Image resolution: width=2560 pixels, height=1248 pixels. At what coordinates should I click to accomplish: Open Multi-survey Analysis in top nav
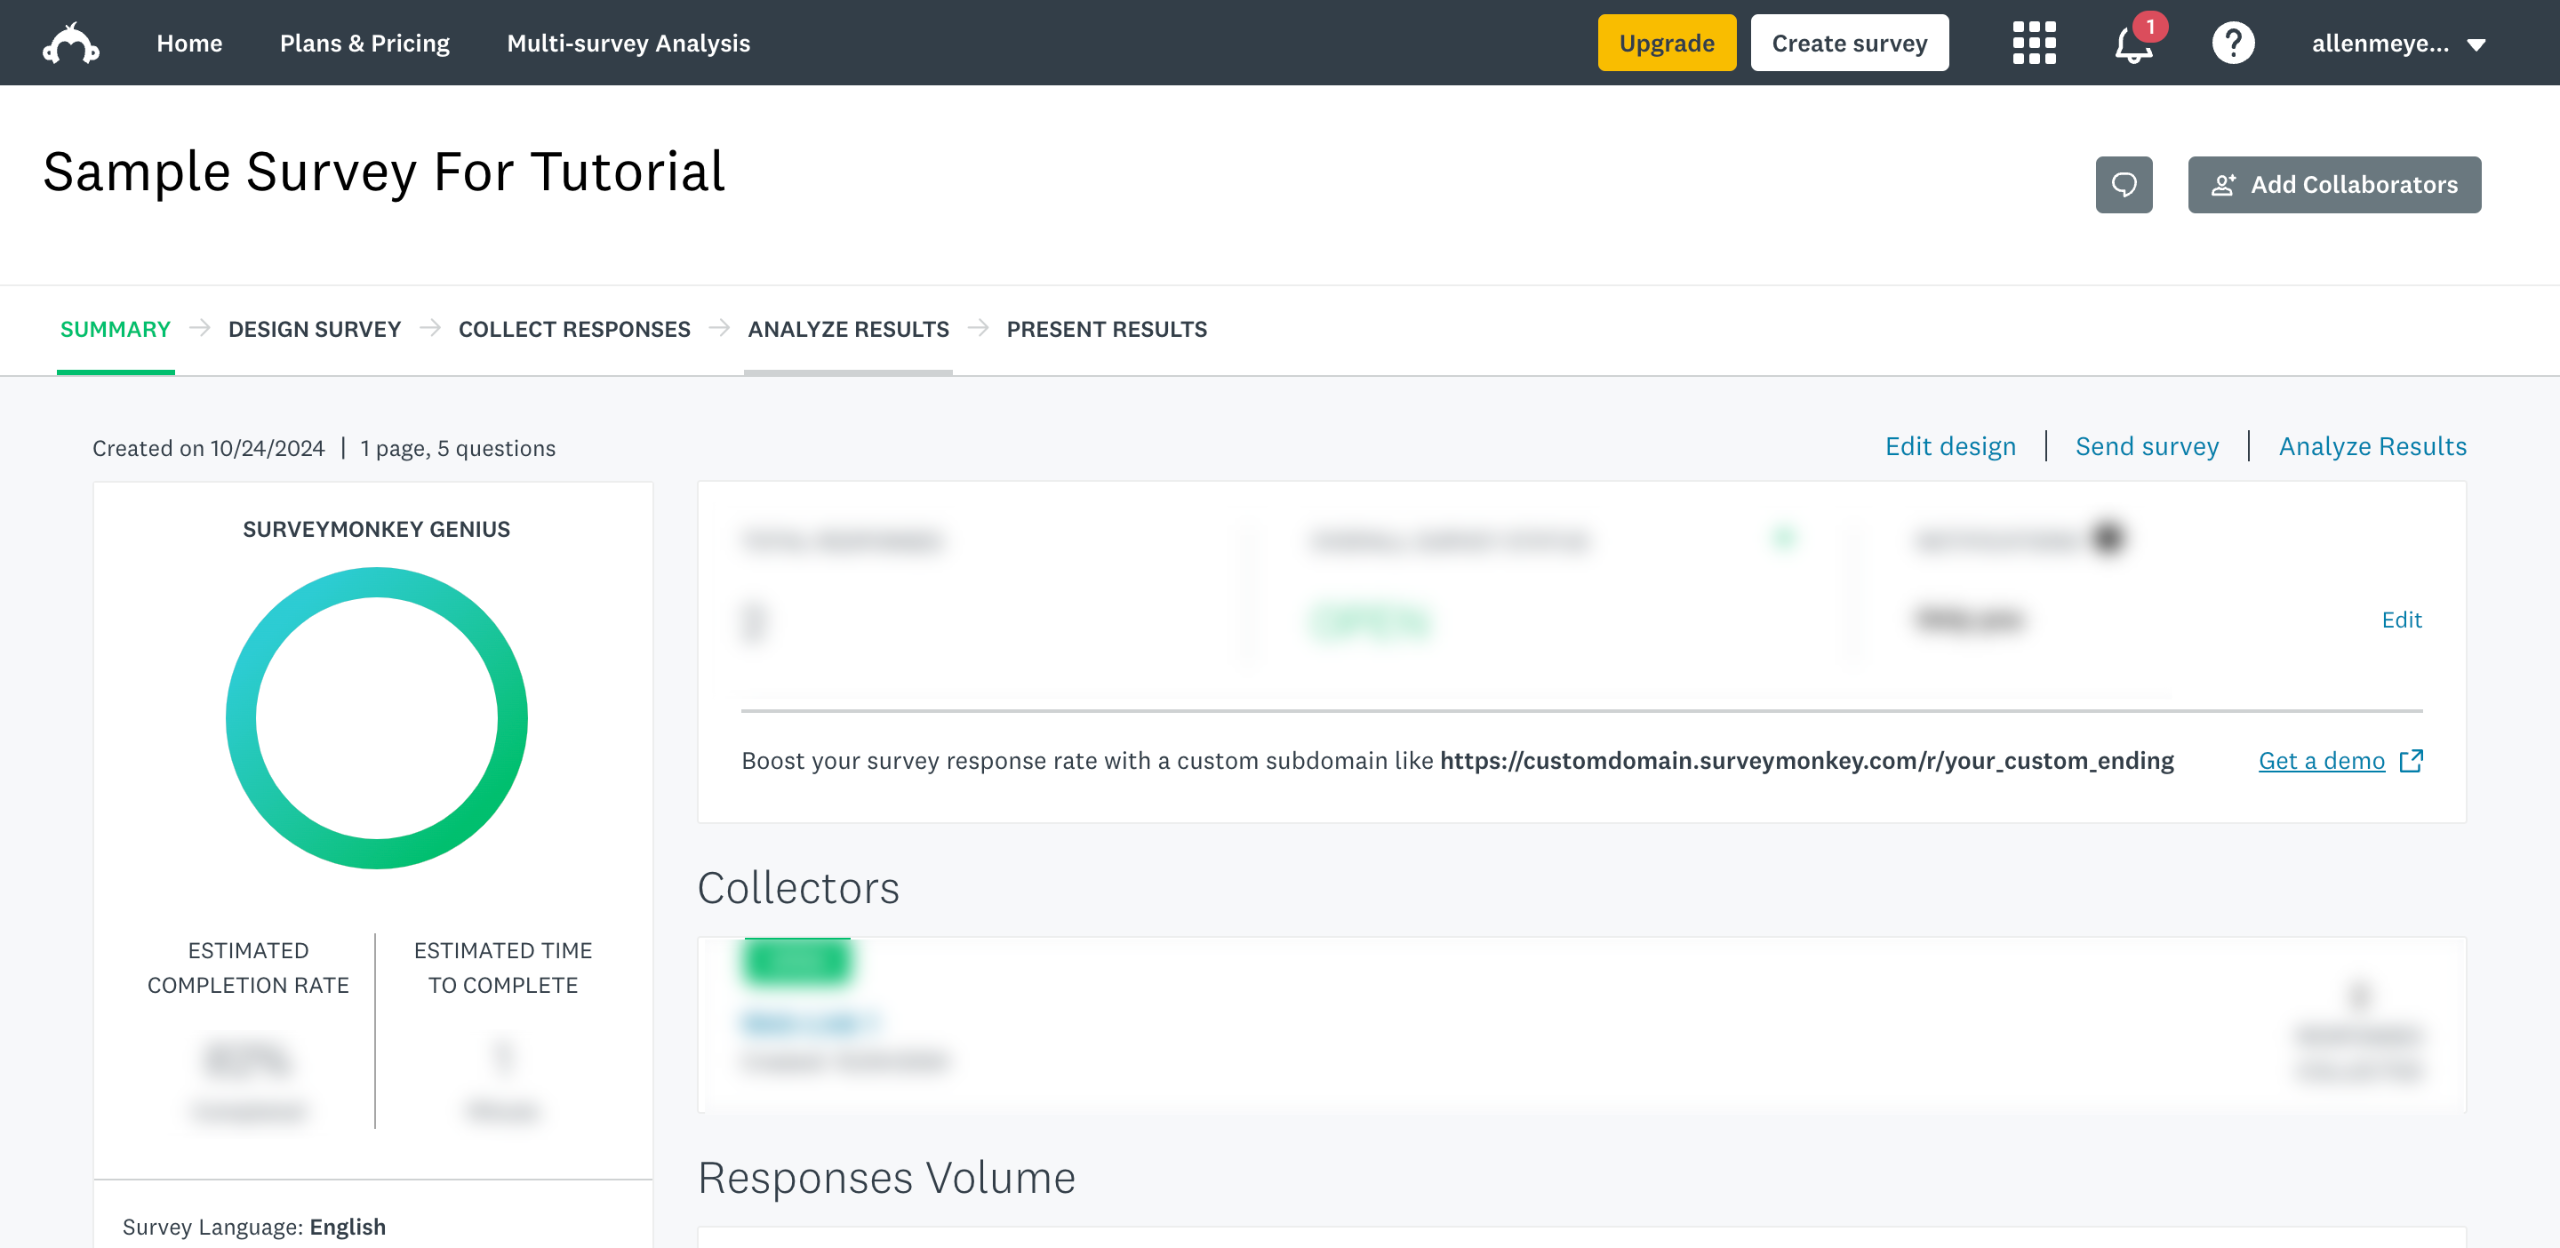[628, 43]
